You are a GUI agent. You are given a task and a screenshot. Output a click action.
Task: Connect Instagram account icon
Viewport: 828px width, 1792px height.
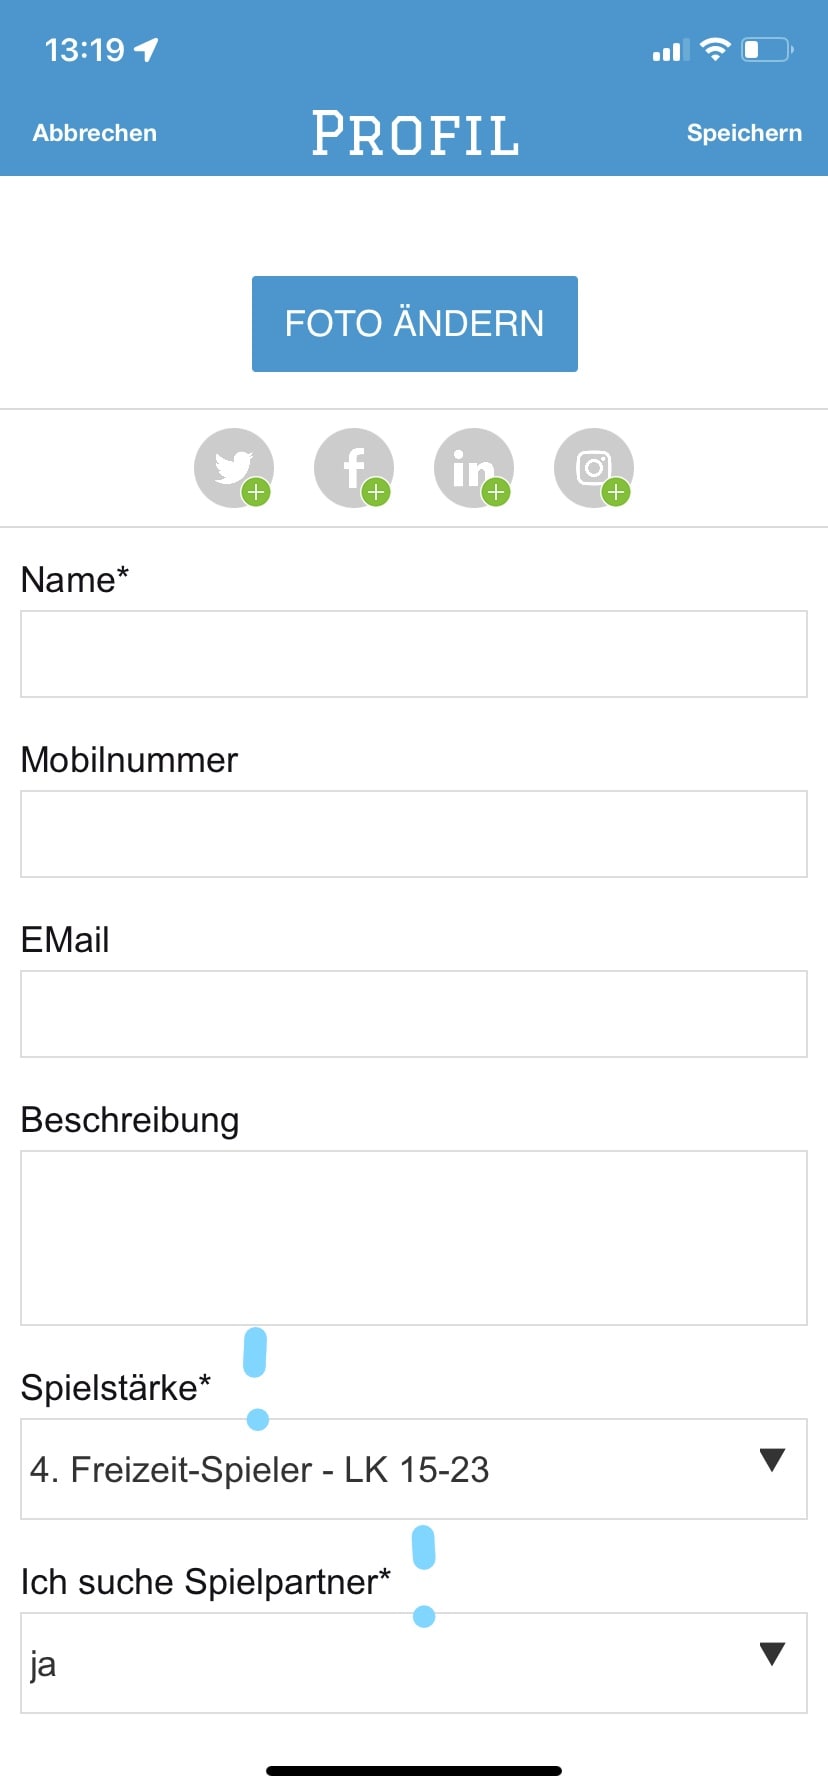point(594,468)
